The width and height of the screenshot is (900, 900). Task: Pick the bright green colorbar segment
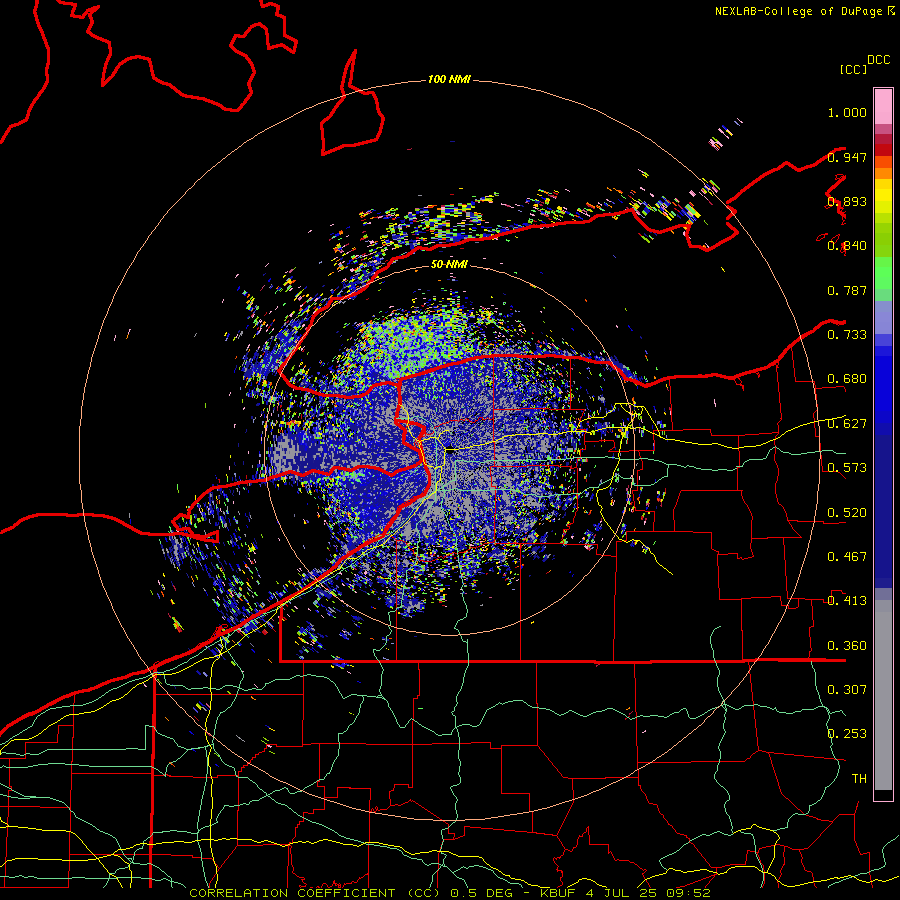pyautogui.click(x=883, y=272)
